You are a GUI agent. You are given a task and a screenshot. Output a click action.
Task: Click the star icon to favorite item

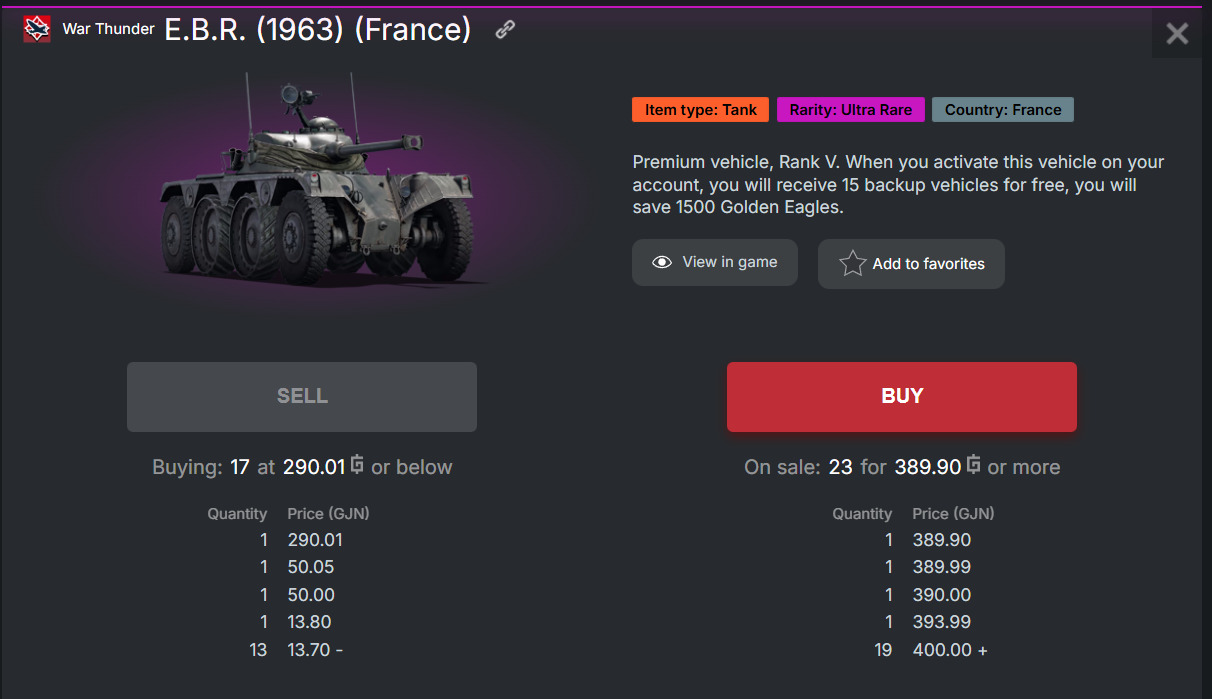tap(852, 264)
